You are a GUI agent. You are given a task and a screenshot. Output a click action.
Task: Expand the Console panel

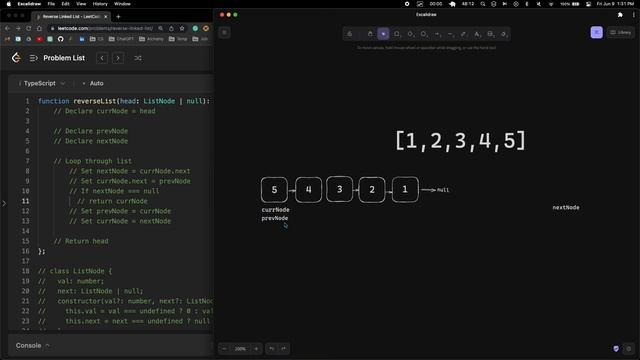[32, 345]
